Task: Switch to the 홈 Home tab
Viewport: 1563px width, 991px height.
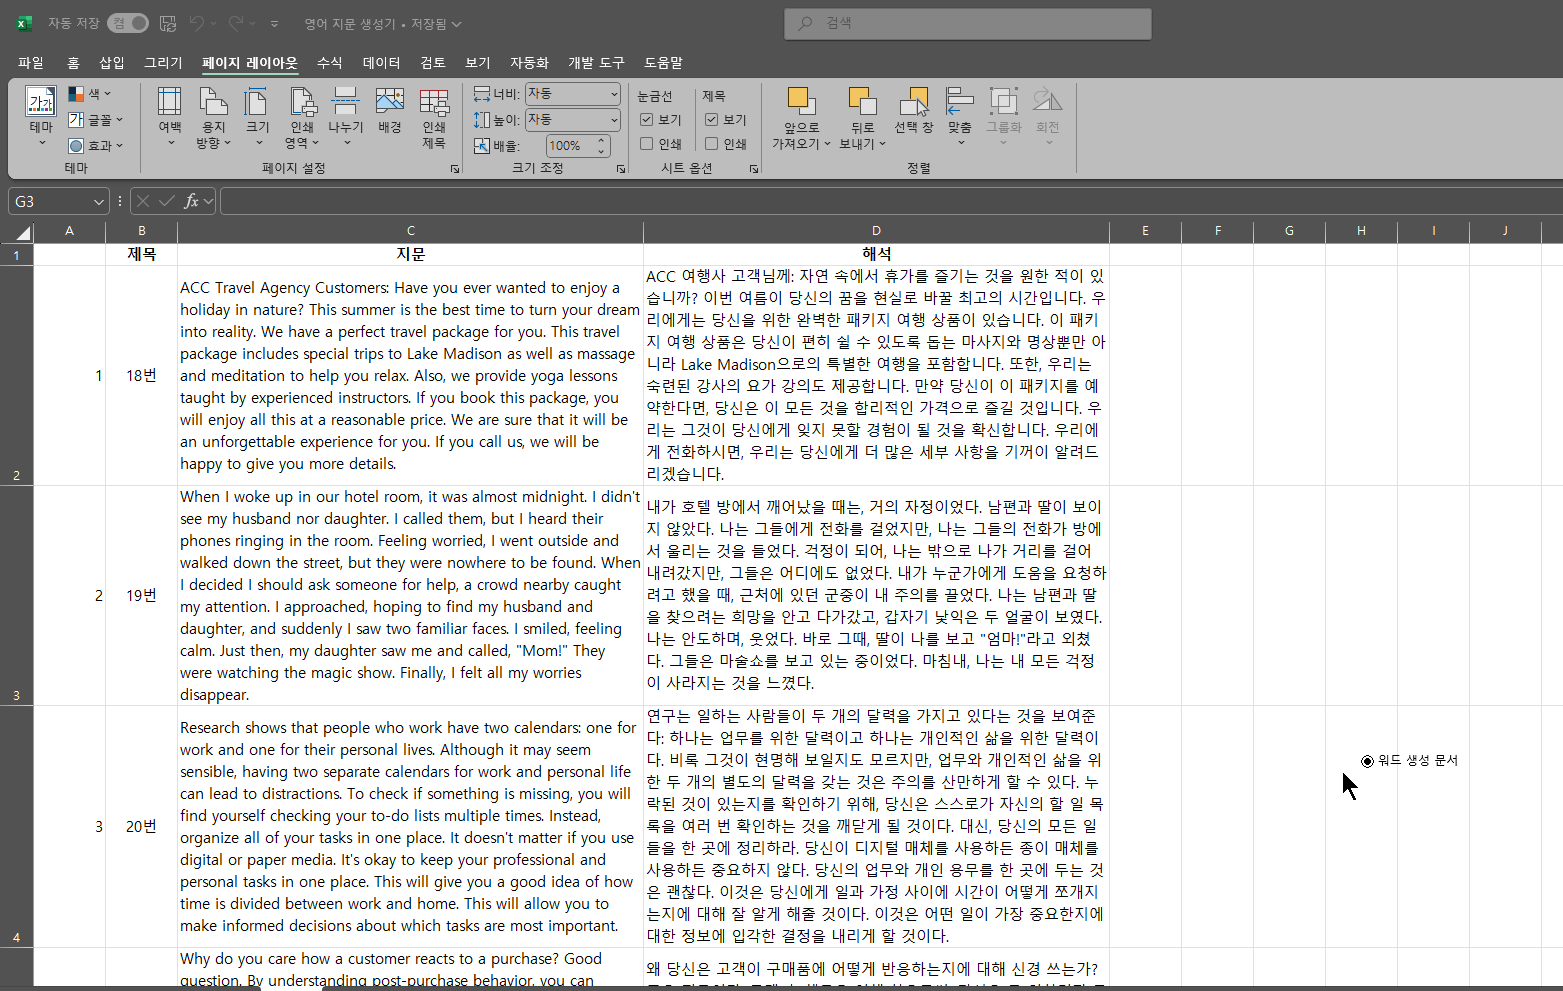Action: tap(73, 63)
